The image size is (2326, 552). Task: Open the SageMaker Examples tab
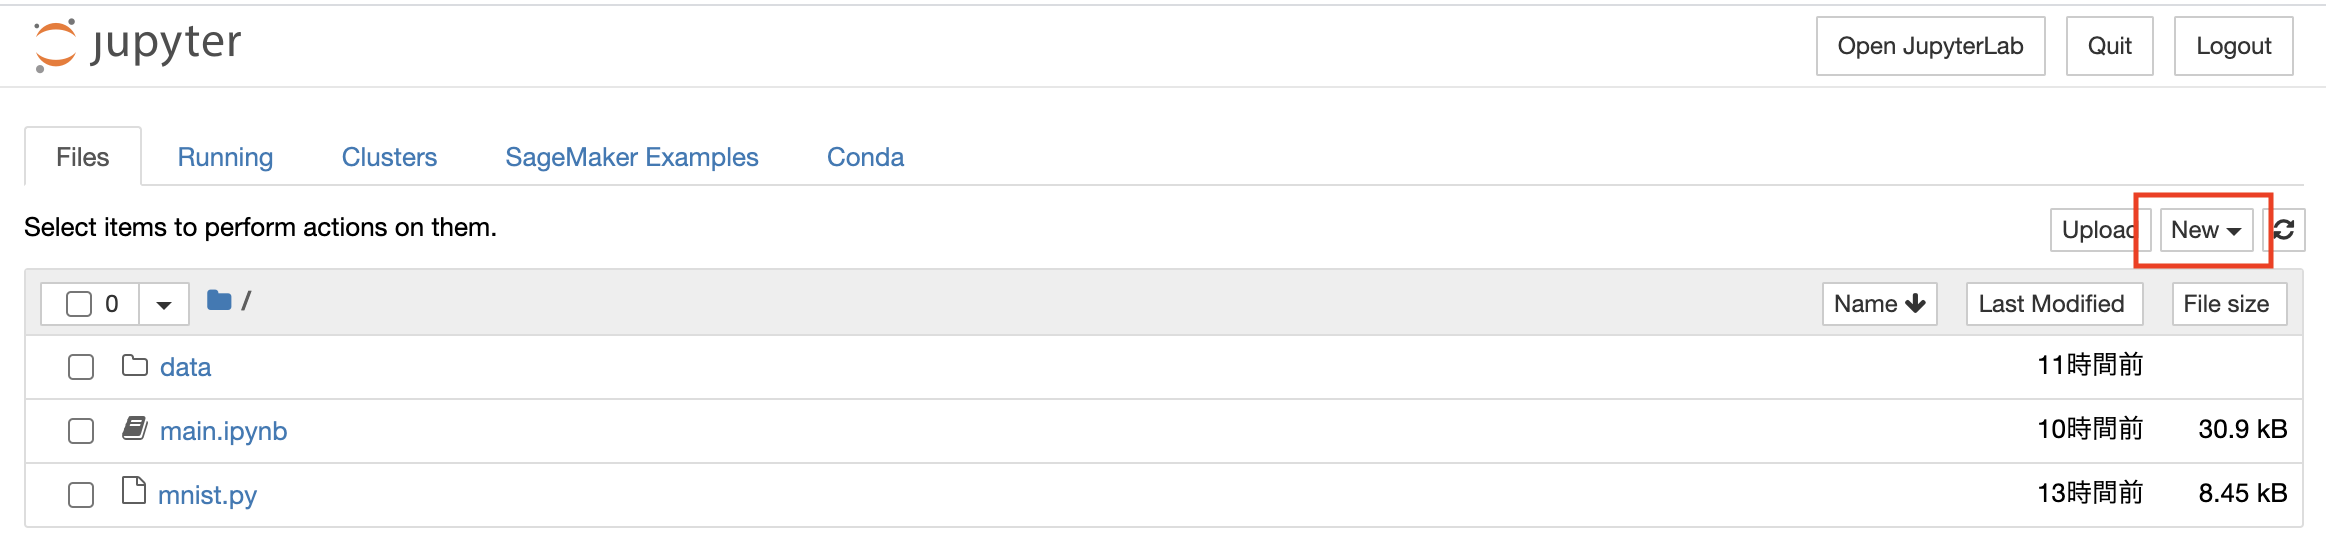[x=632, y=157]
